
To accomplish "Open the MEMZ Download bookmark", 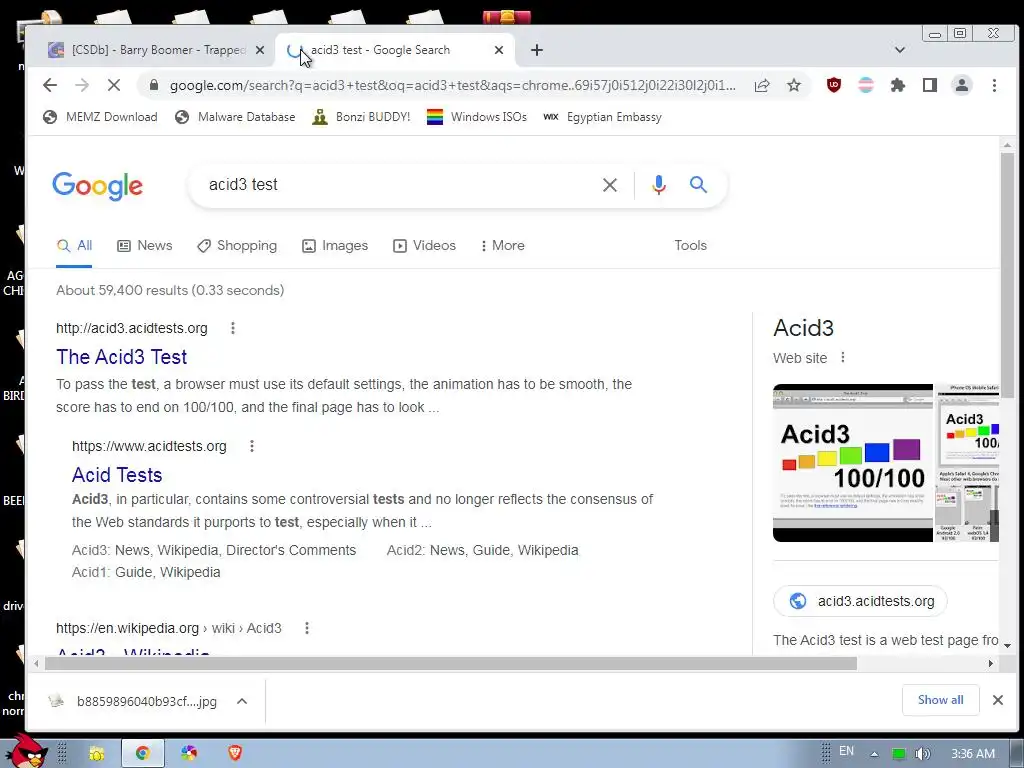I will (100, 117).
